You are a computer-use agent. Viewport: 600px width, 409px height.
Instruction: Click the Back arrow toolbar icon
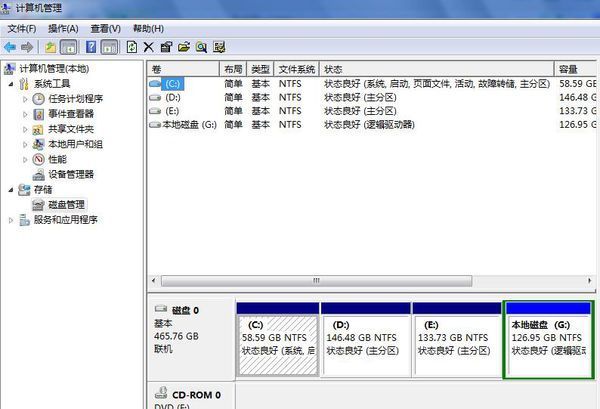click(x=10, y=47)
